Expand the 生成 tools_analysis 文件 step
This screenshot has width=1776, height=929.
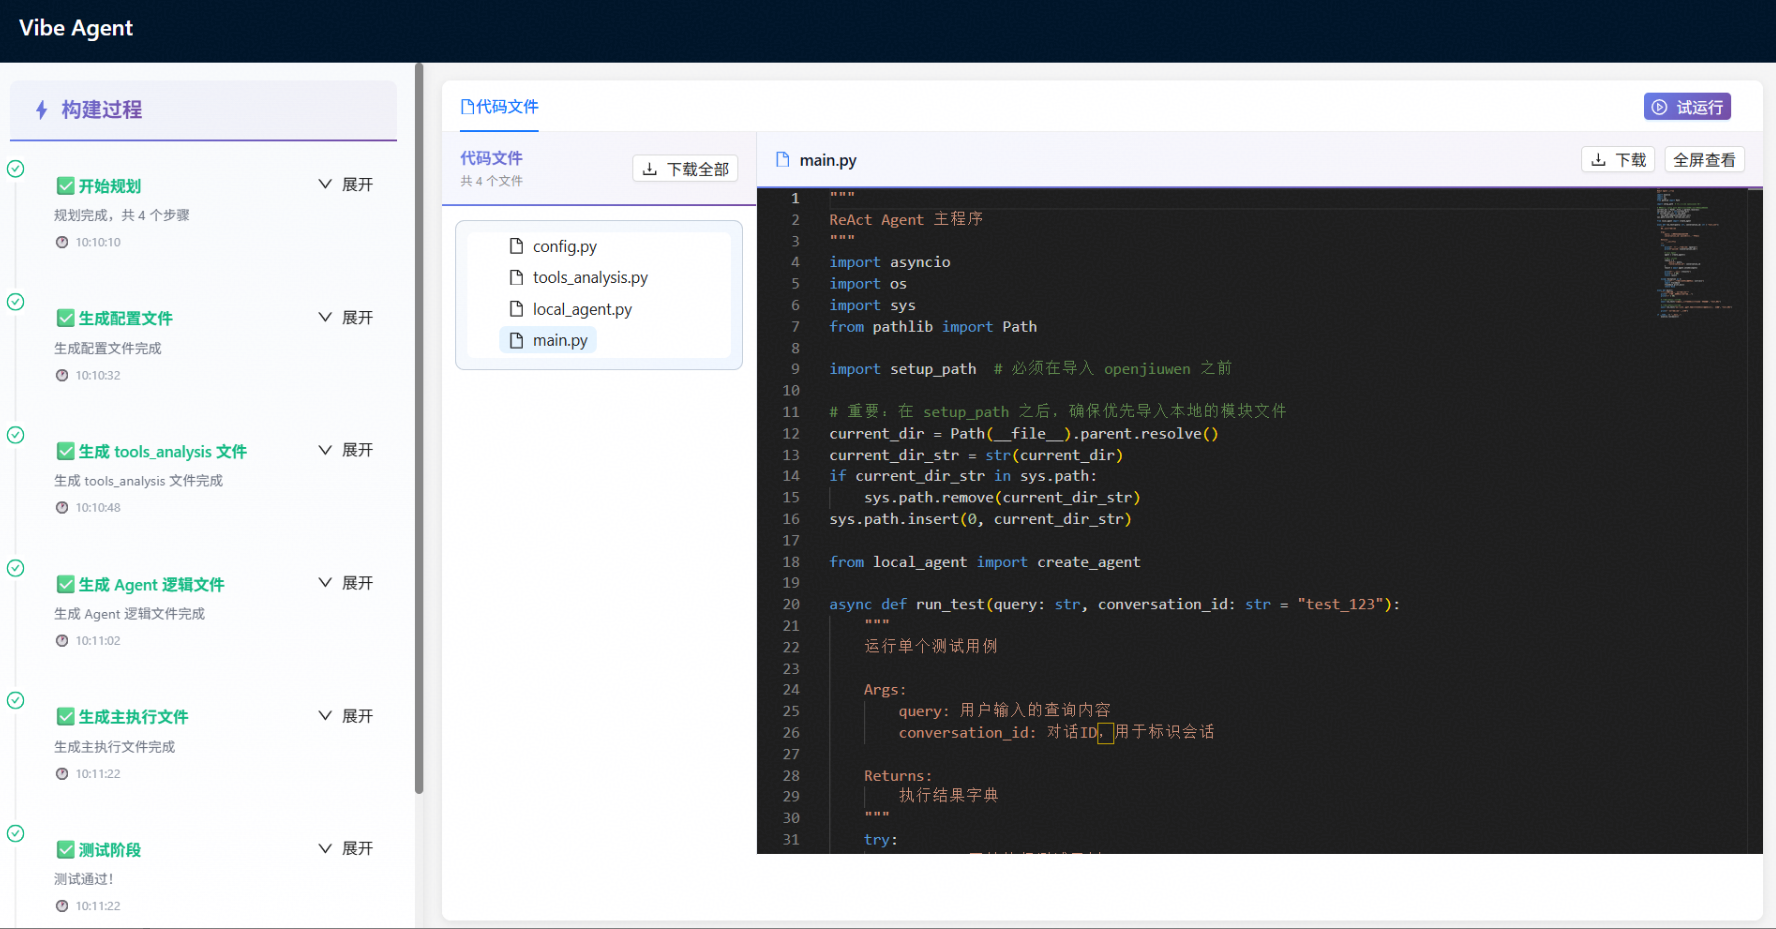346,450
